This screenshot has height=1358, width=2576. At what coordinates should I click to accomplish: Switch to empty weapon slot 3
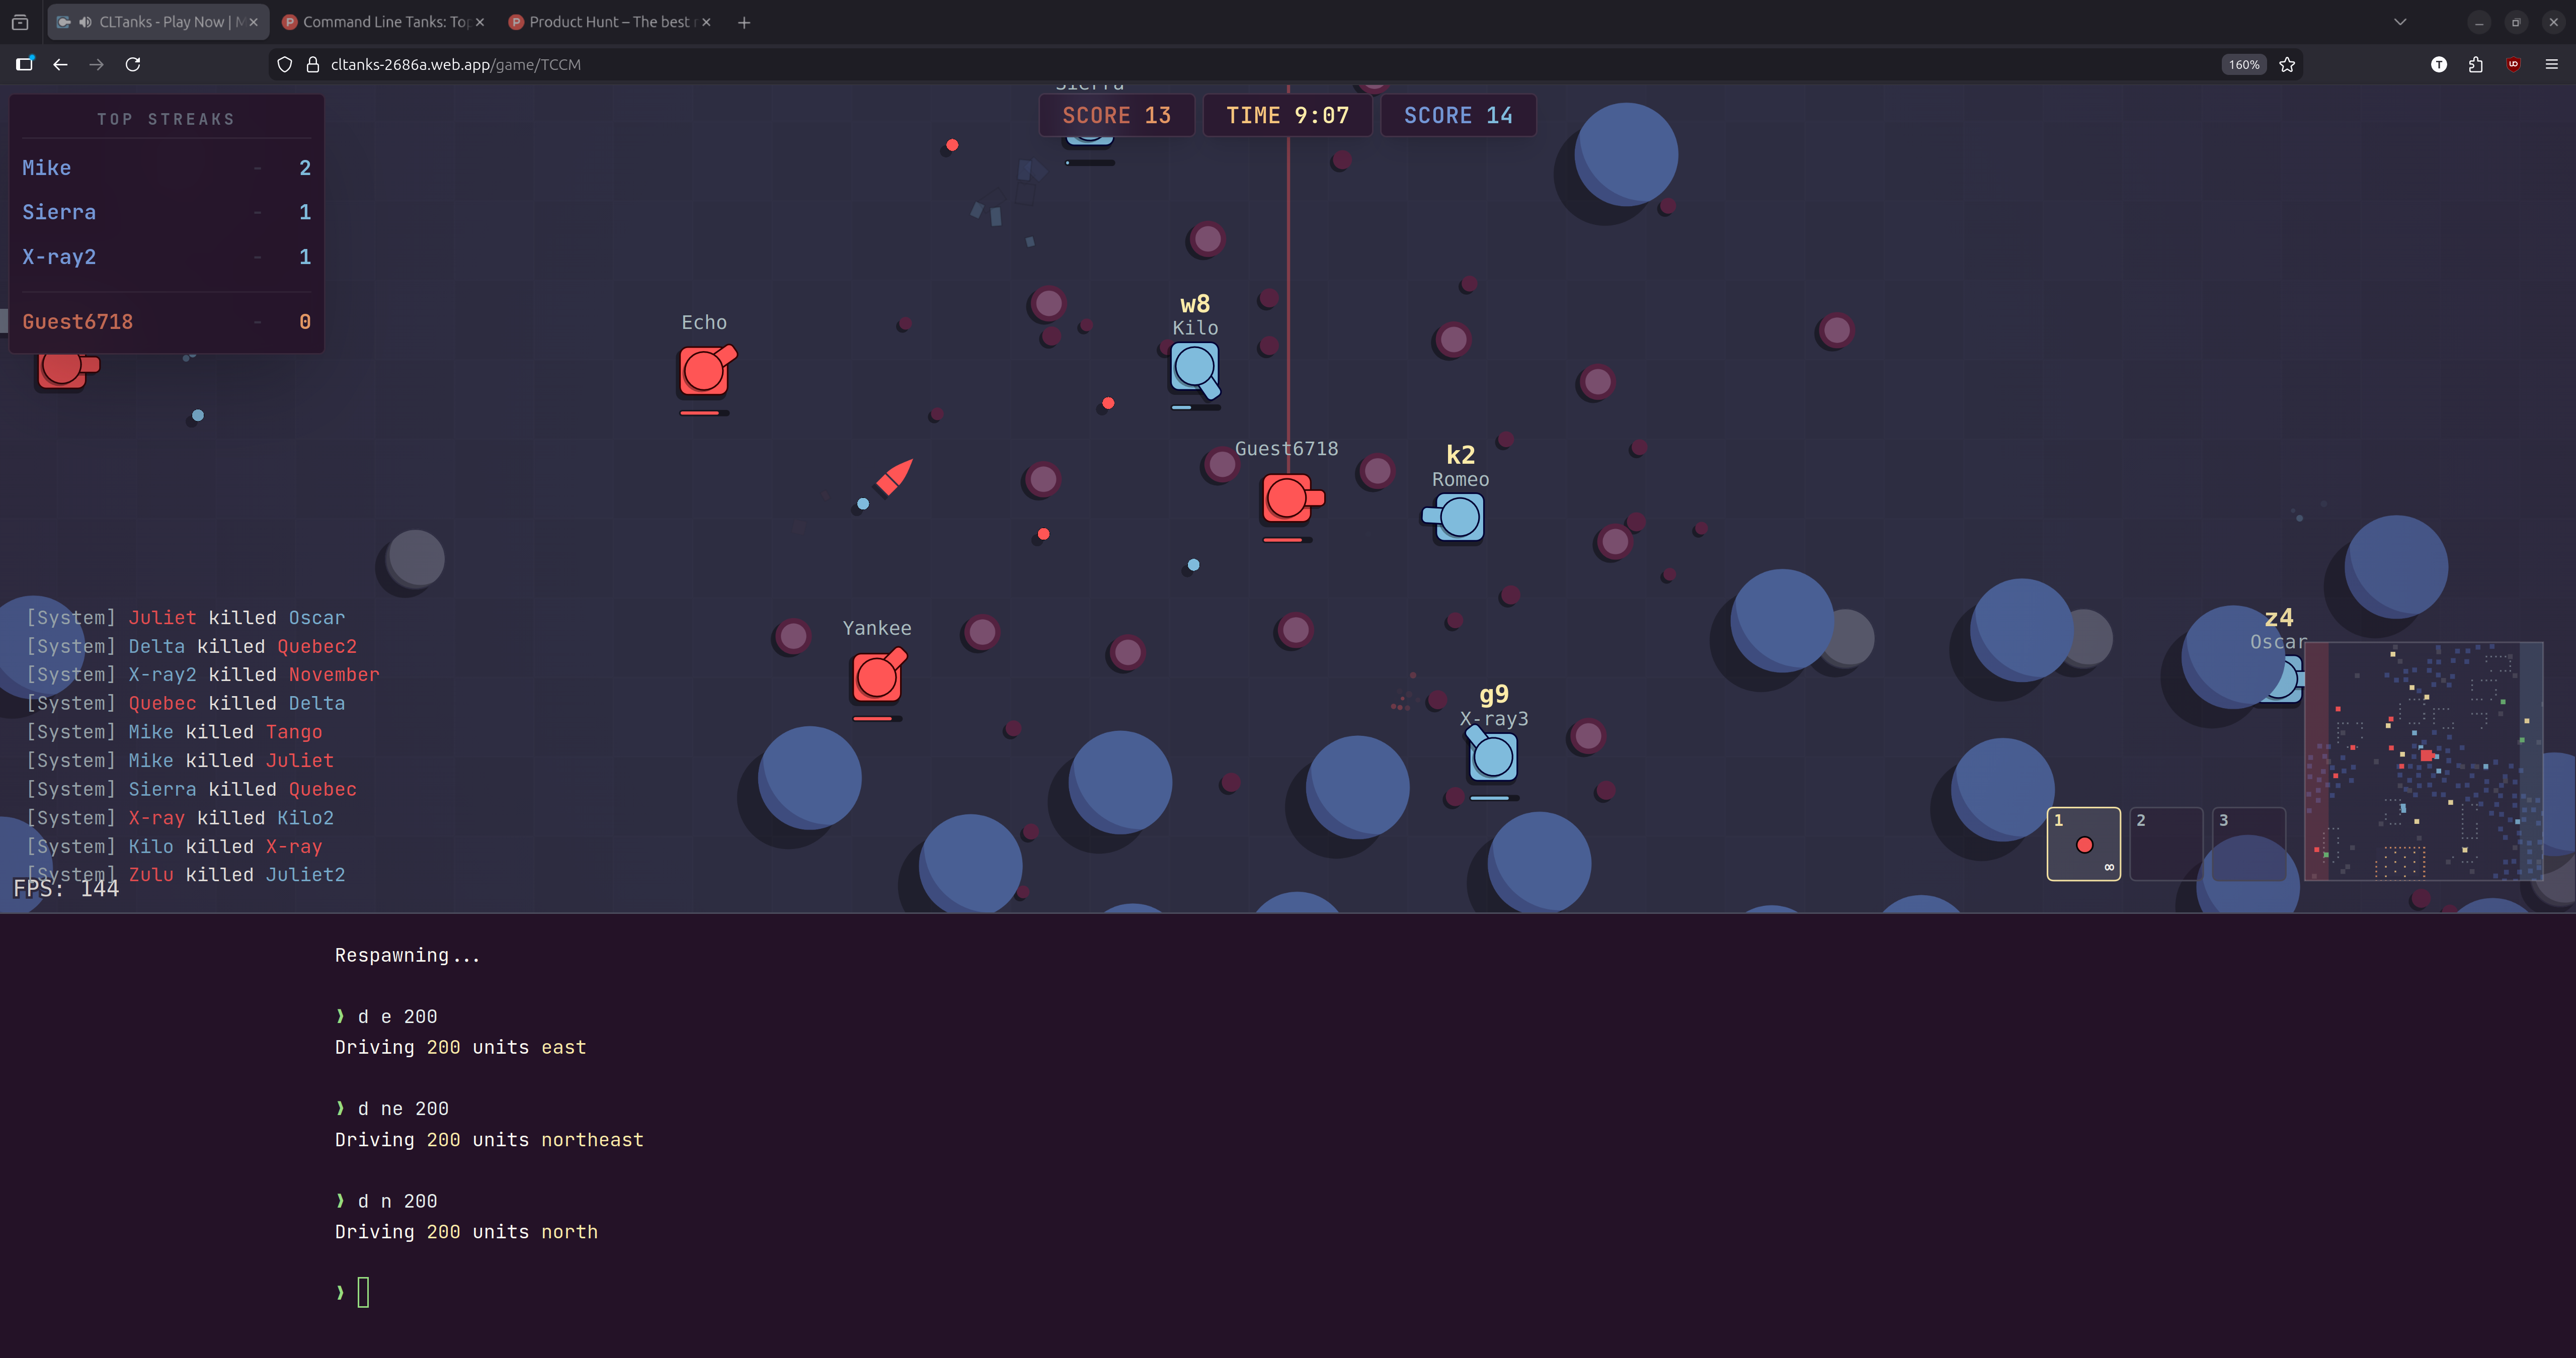pyautogui.click(x=2249, y=844)
